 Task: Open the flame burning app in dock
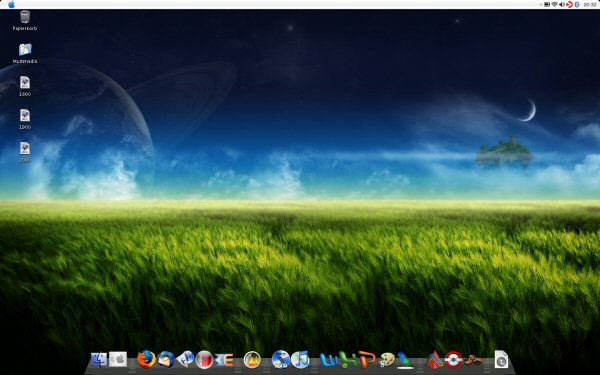tap(252, 360)
